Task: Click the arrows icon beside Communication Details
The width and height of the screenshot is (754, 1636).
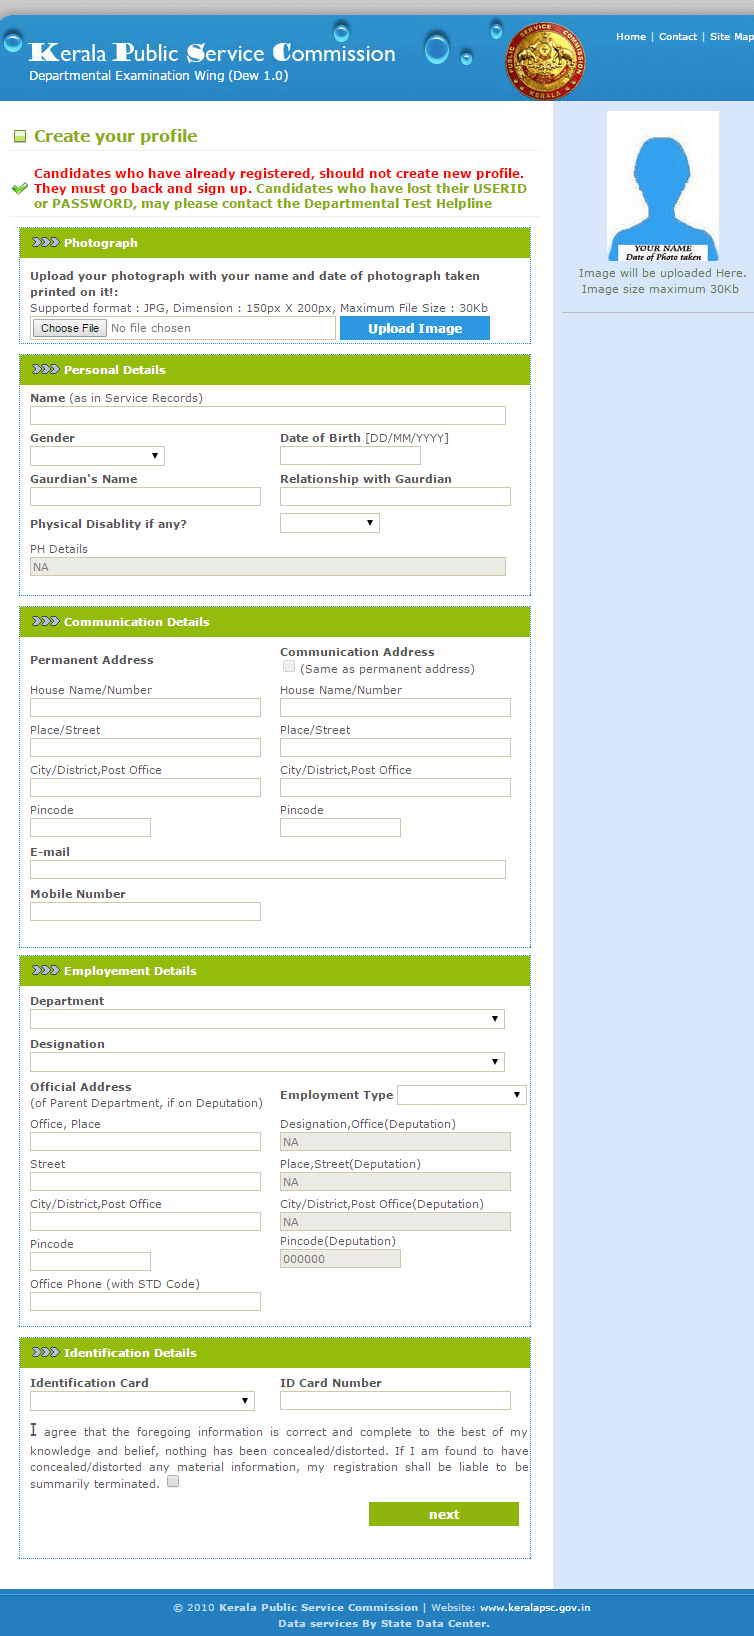Action: [x=45, y=622]
